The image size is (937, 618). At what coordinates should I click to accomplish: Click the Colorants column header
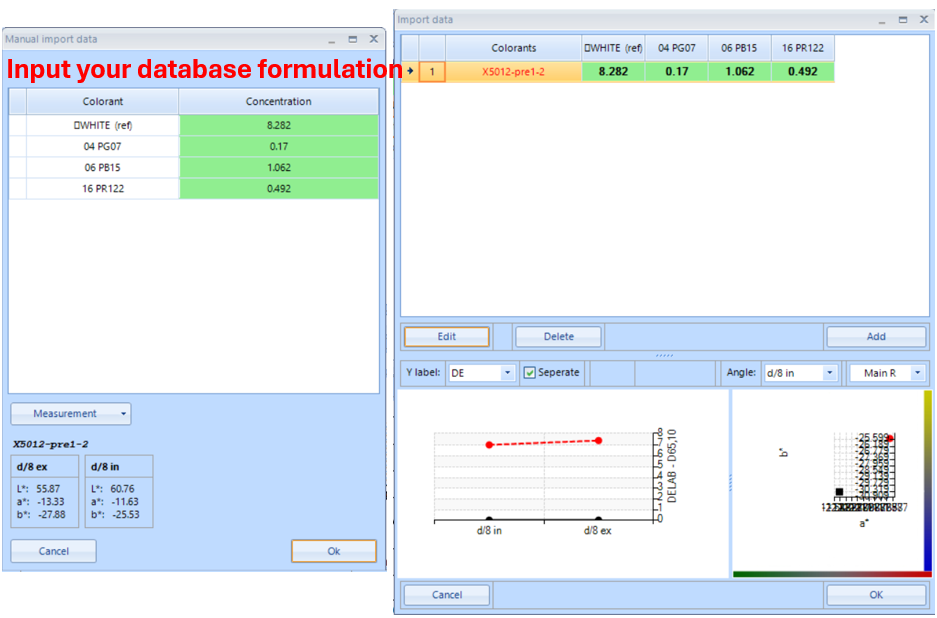pos(513,48)
